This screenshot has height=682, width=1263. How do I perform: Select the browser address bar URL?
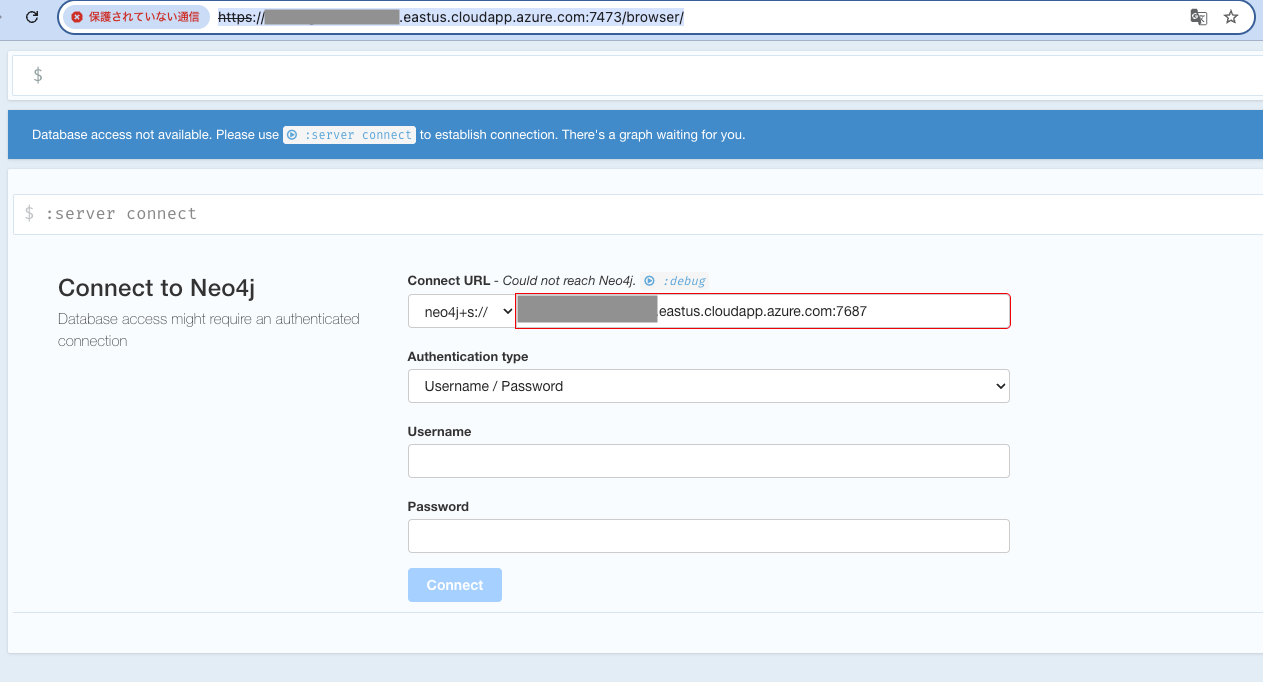(x=451, y=17)
